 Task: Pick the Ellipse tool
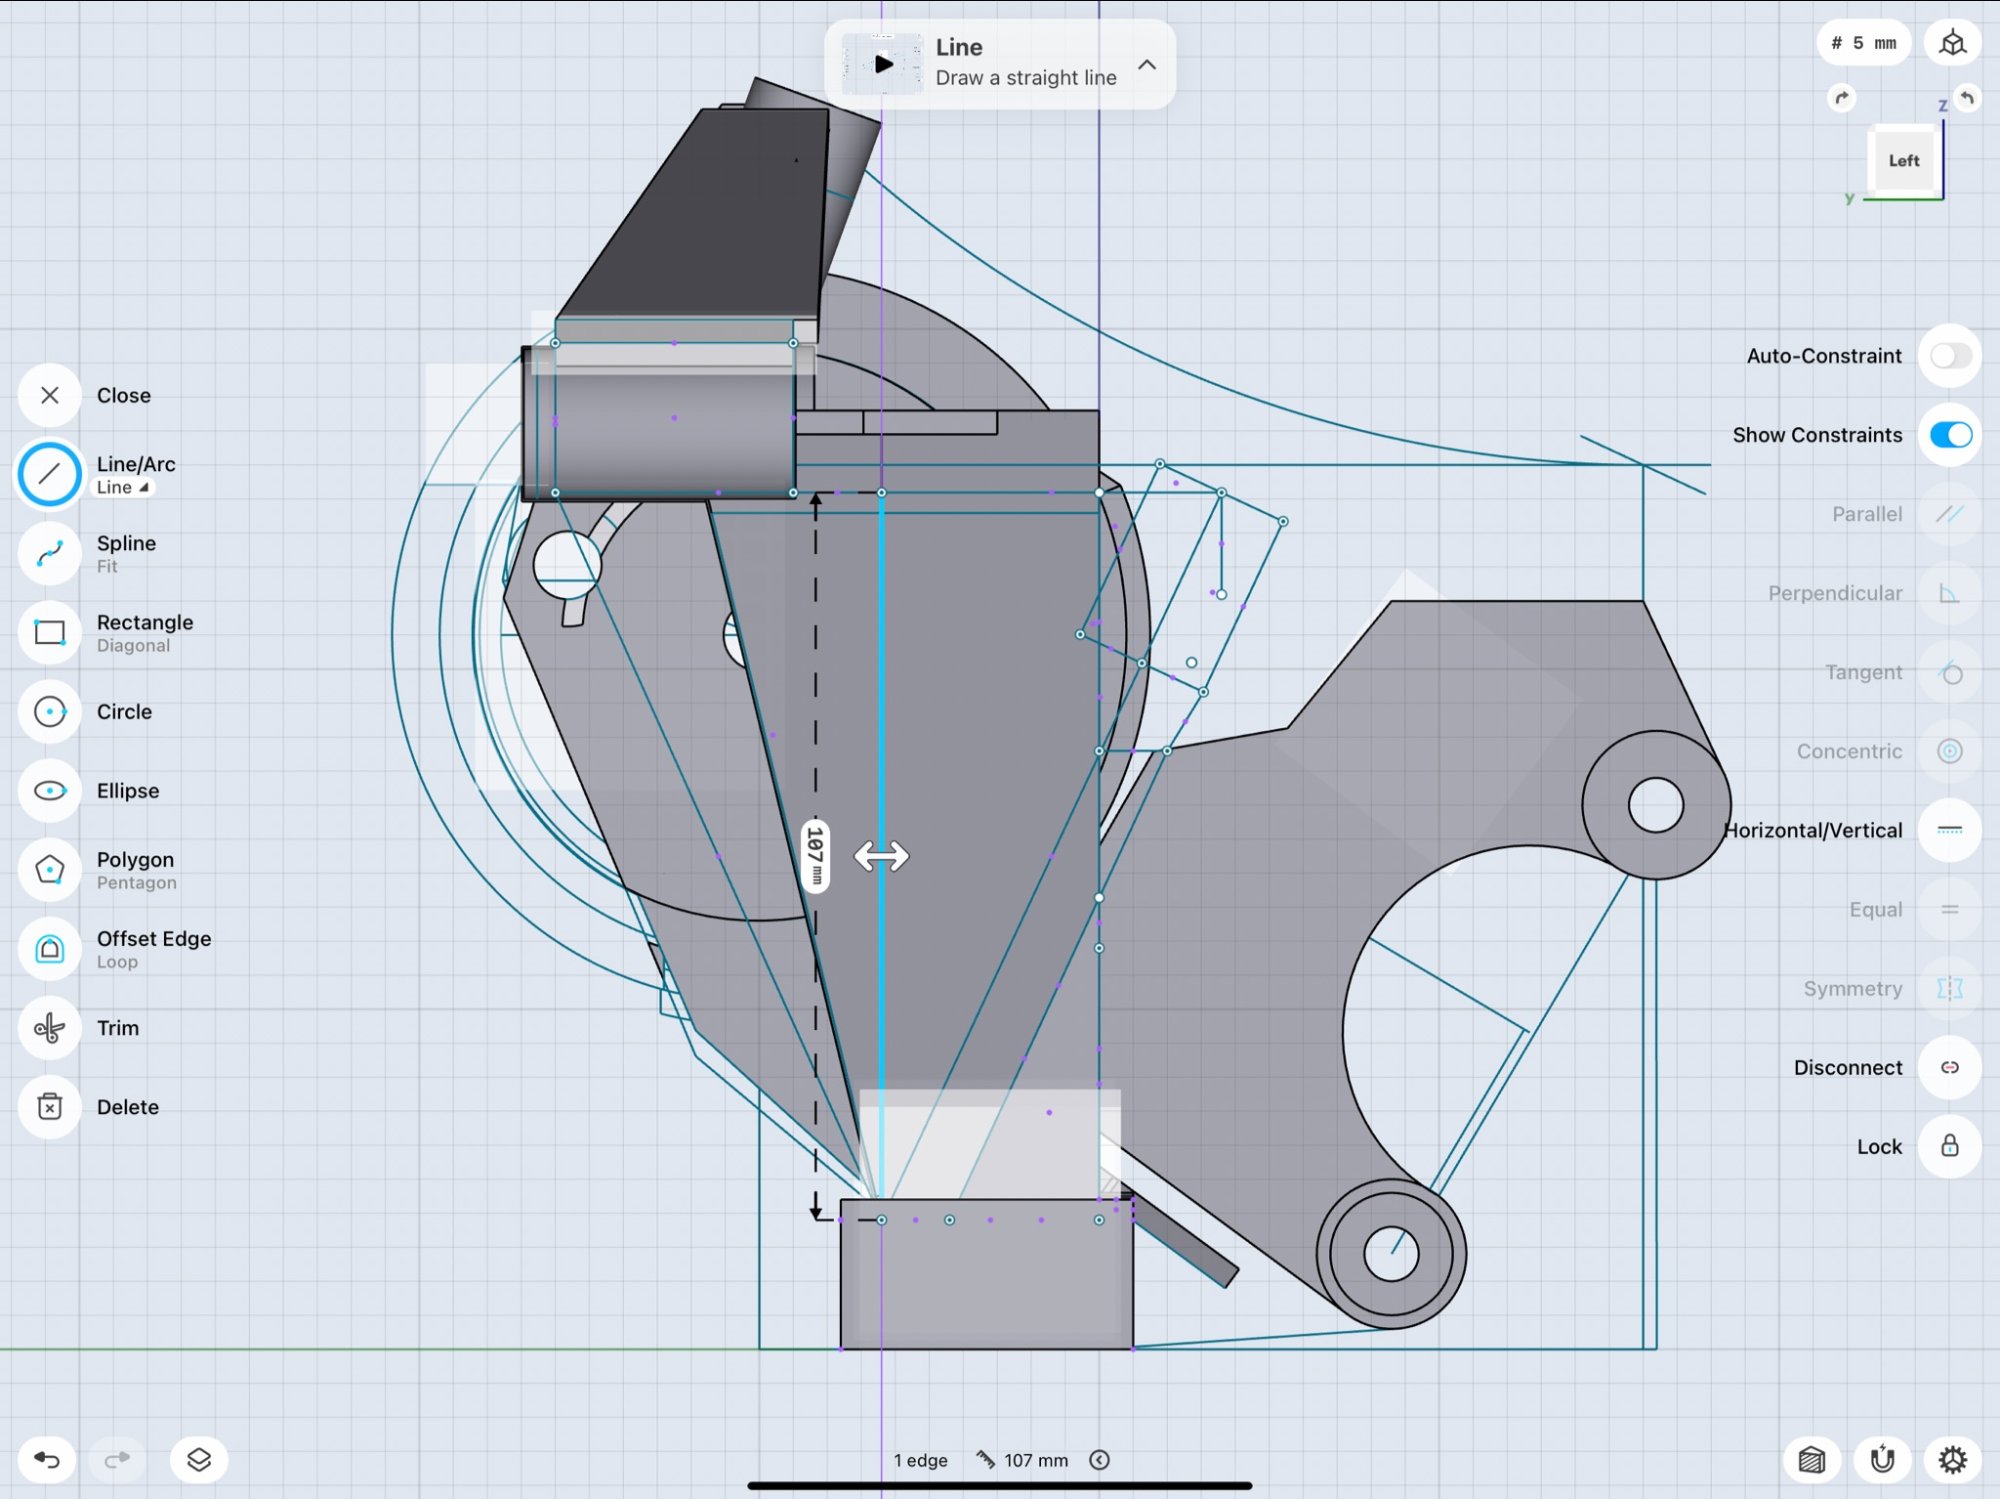tap(49, 790)
